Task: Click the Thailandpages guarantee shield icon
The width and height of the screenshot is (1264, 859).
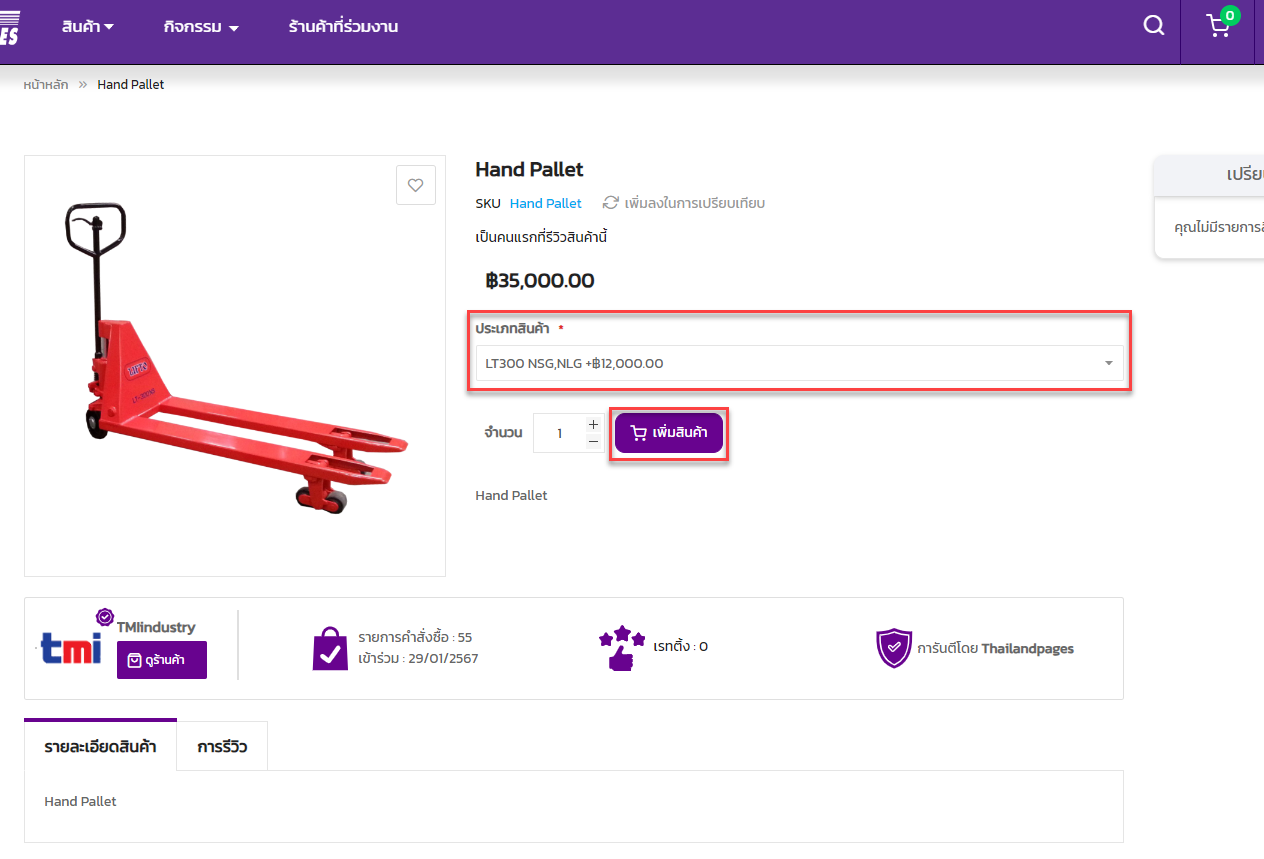Action: 893,648
